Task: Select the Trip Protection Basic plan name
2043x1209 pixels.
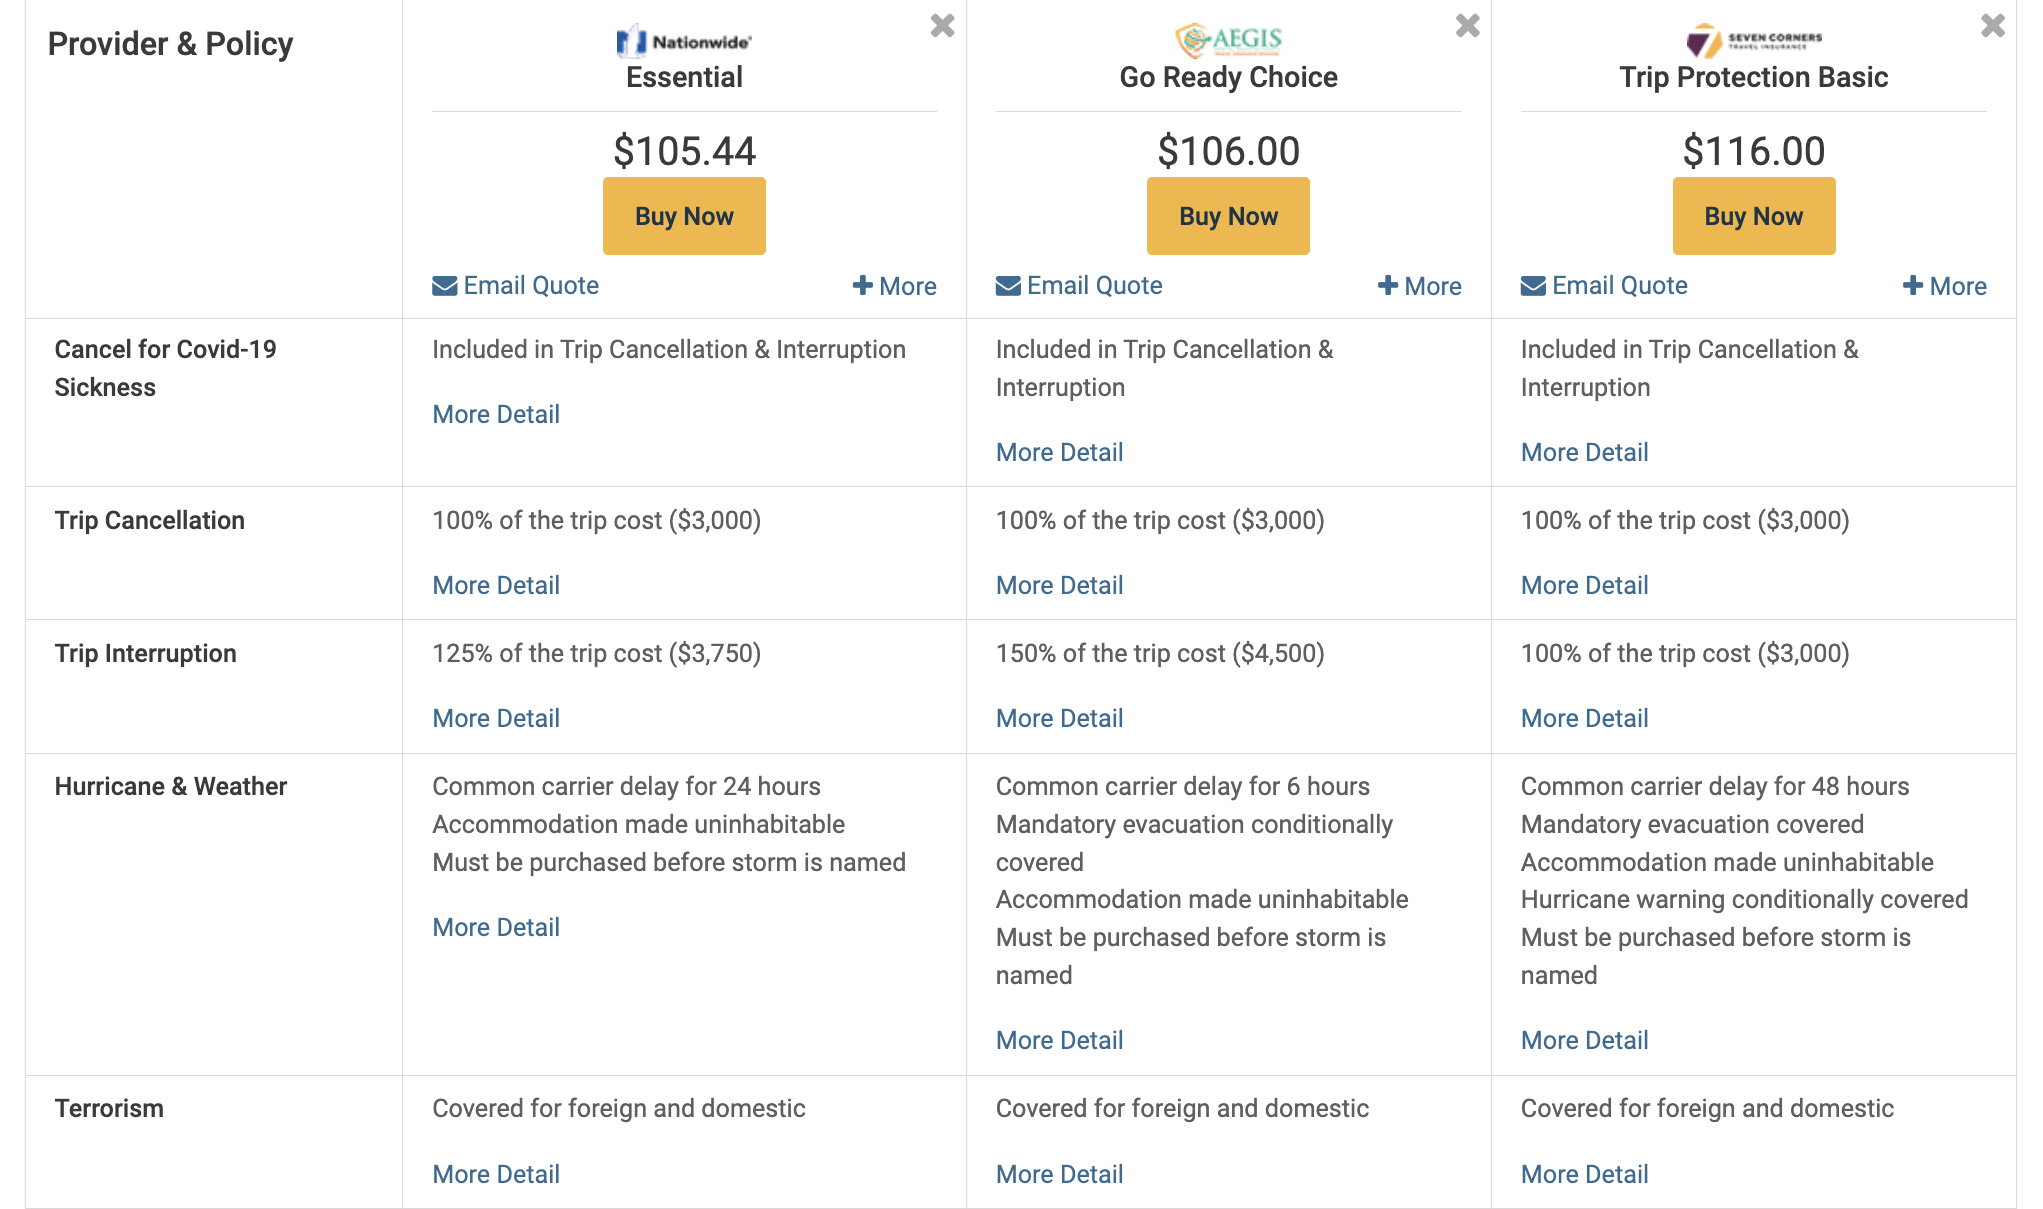Action: click(x=1754, y=77)
